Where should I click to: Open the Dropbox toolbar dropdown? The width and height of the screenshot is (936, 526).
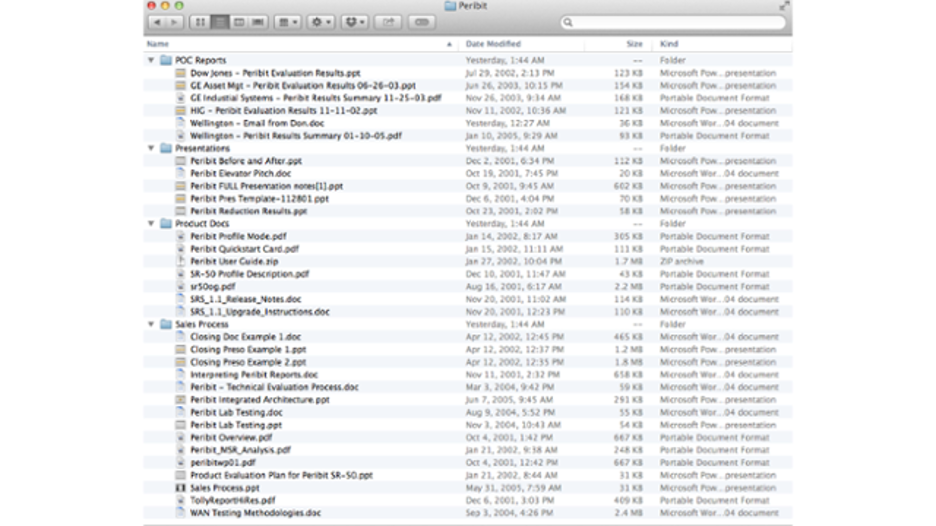click(x=354, y=22)
